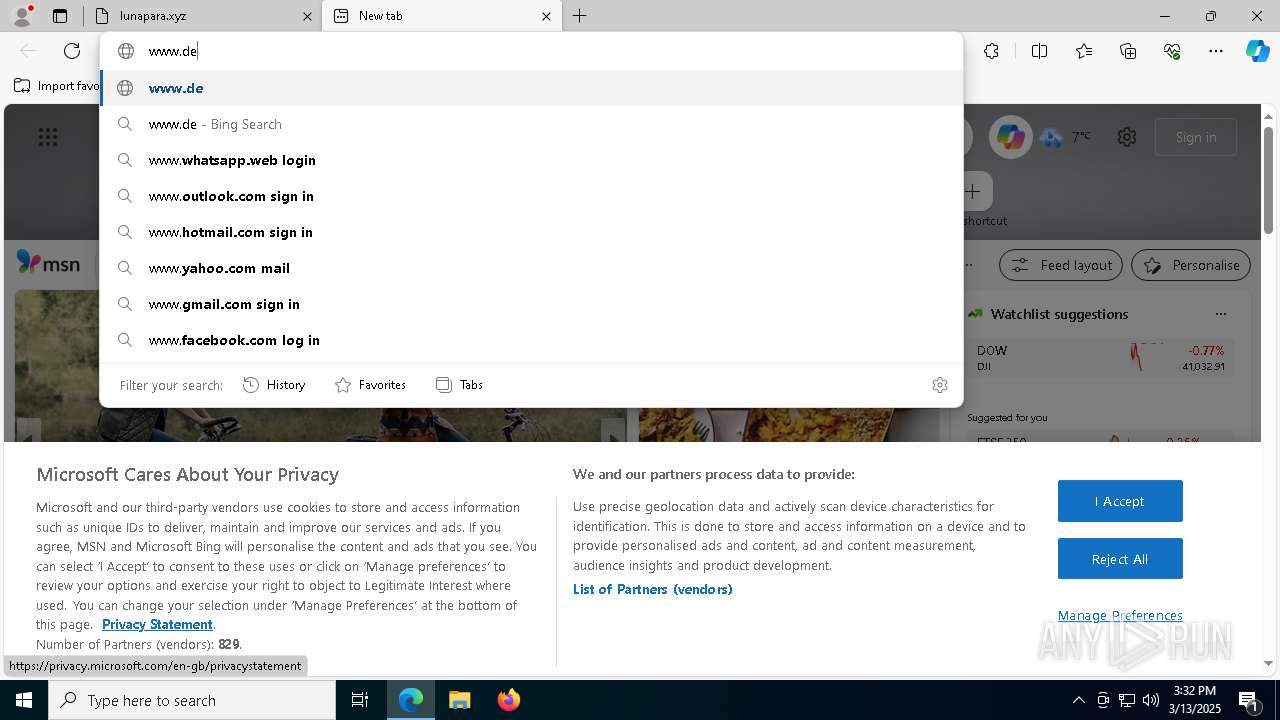
Task: Open the Collections icon
Action: point(1128,51)
